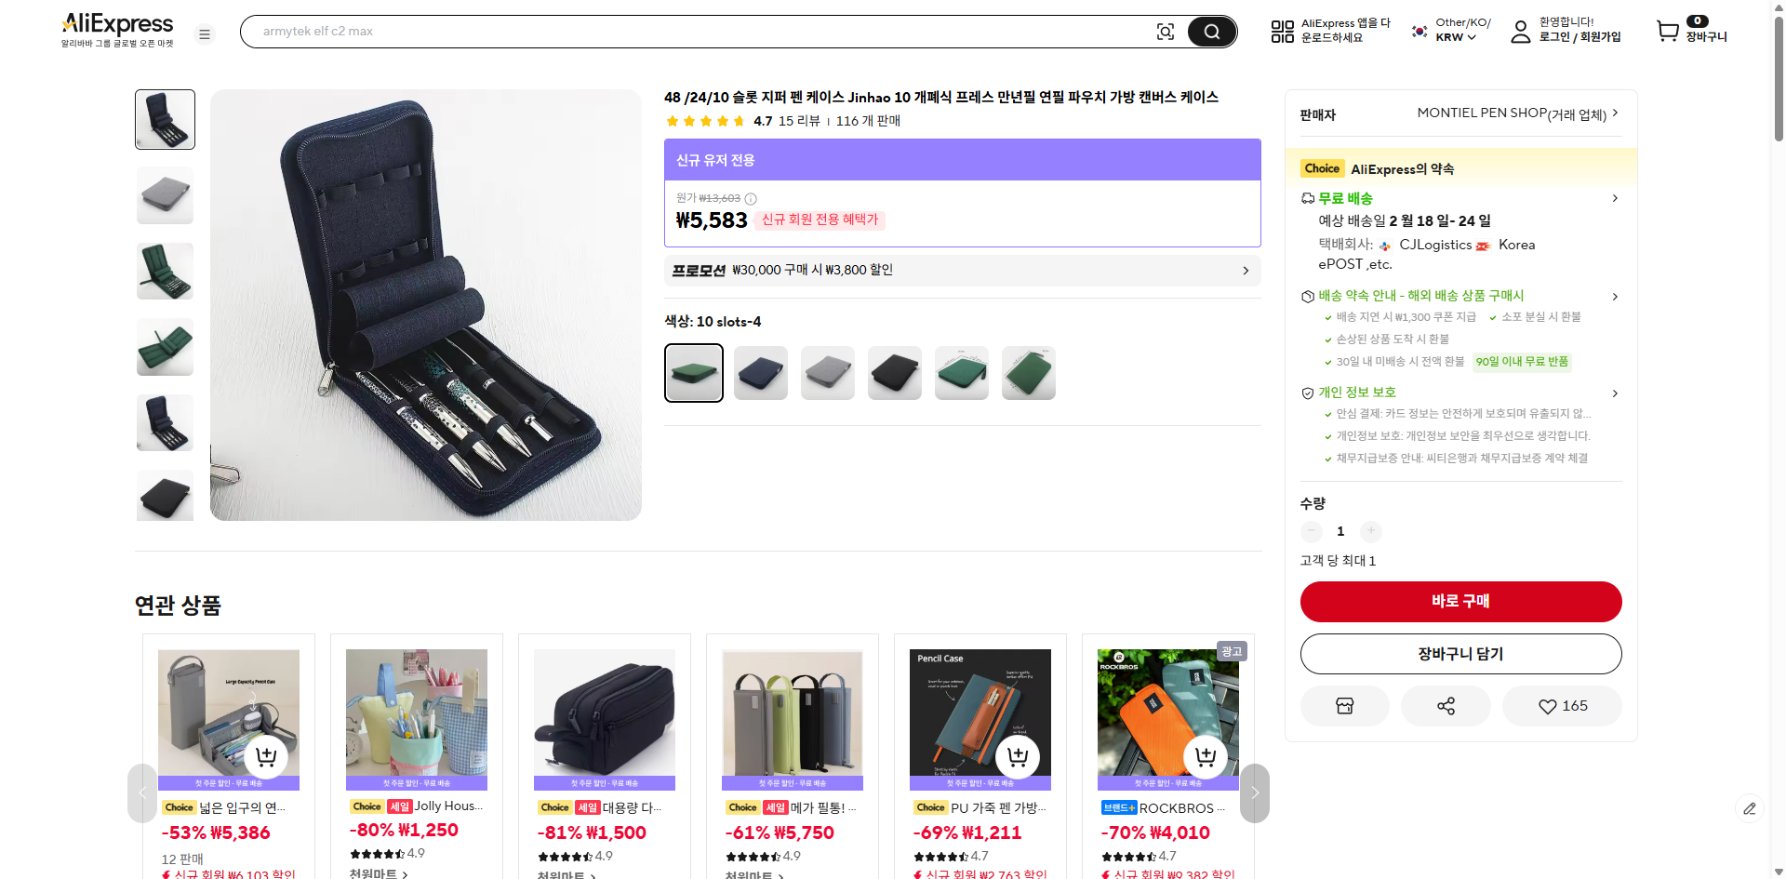Open the AliExpress hamburger menu icon

[205, 33]
